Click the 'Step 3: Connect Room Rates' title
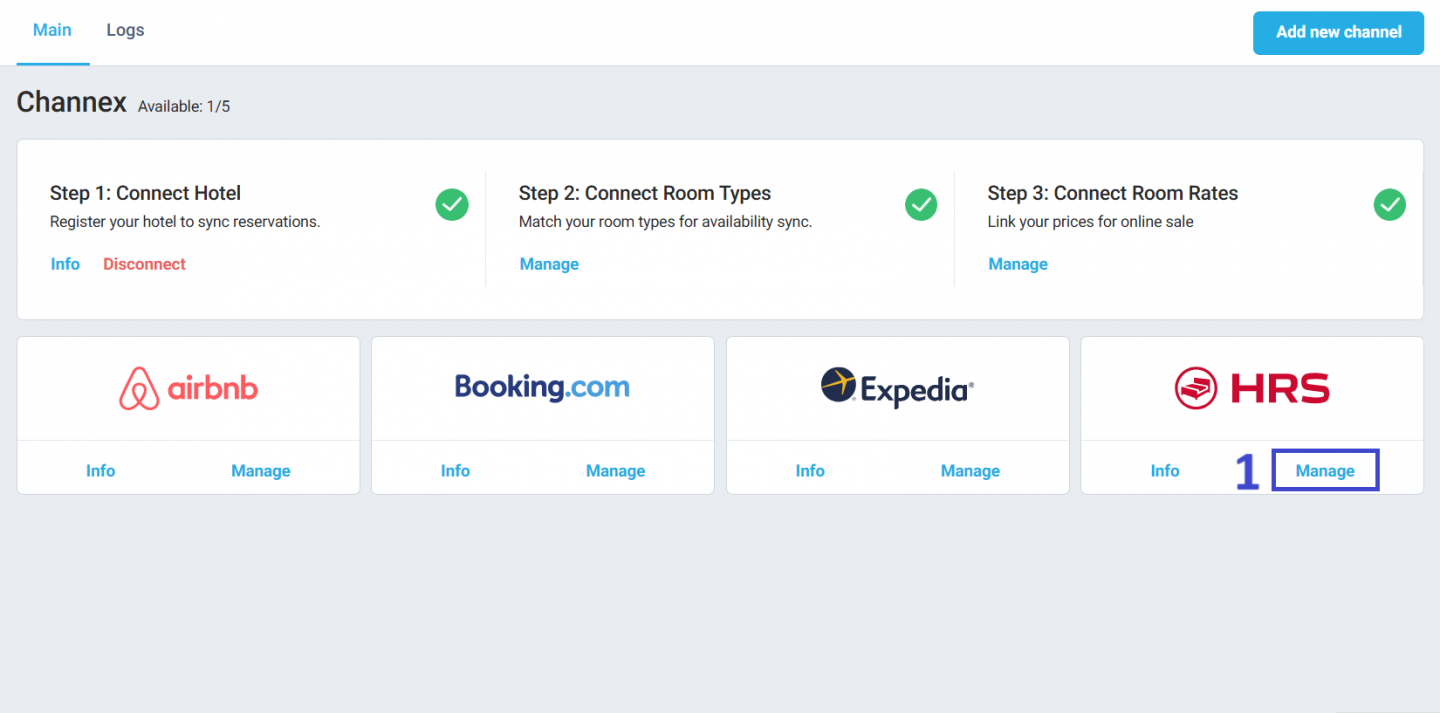 1113,193
